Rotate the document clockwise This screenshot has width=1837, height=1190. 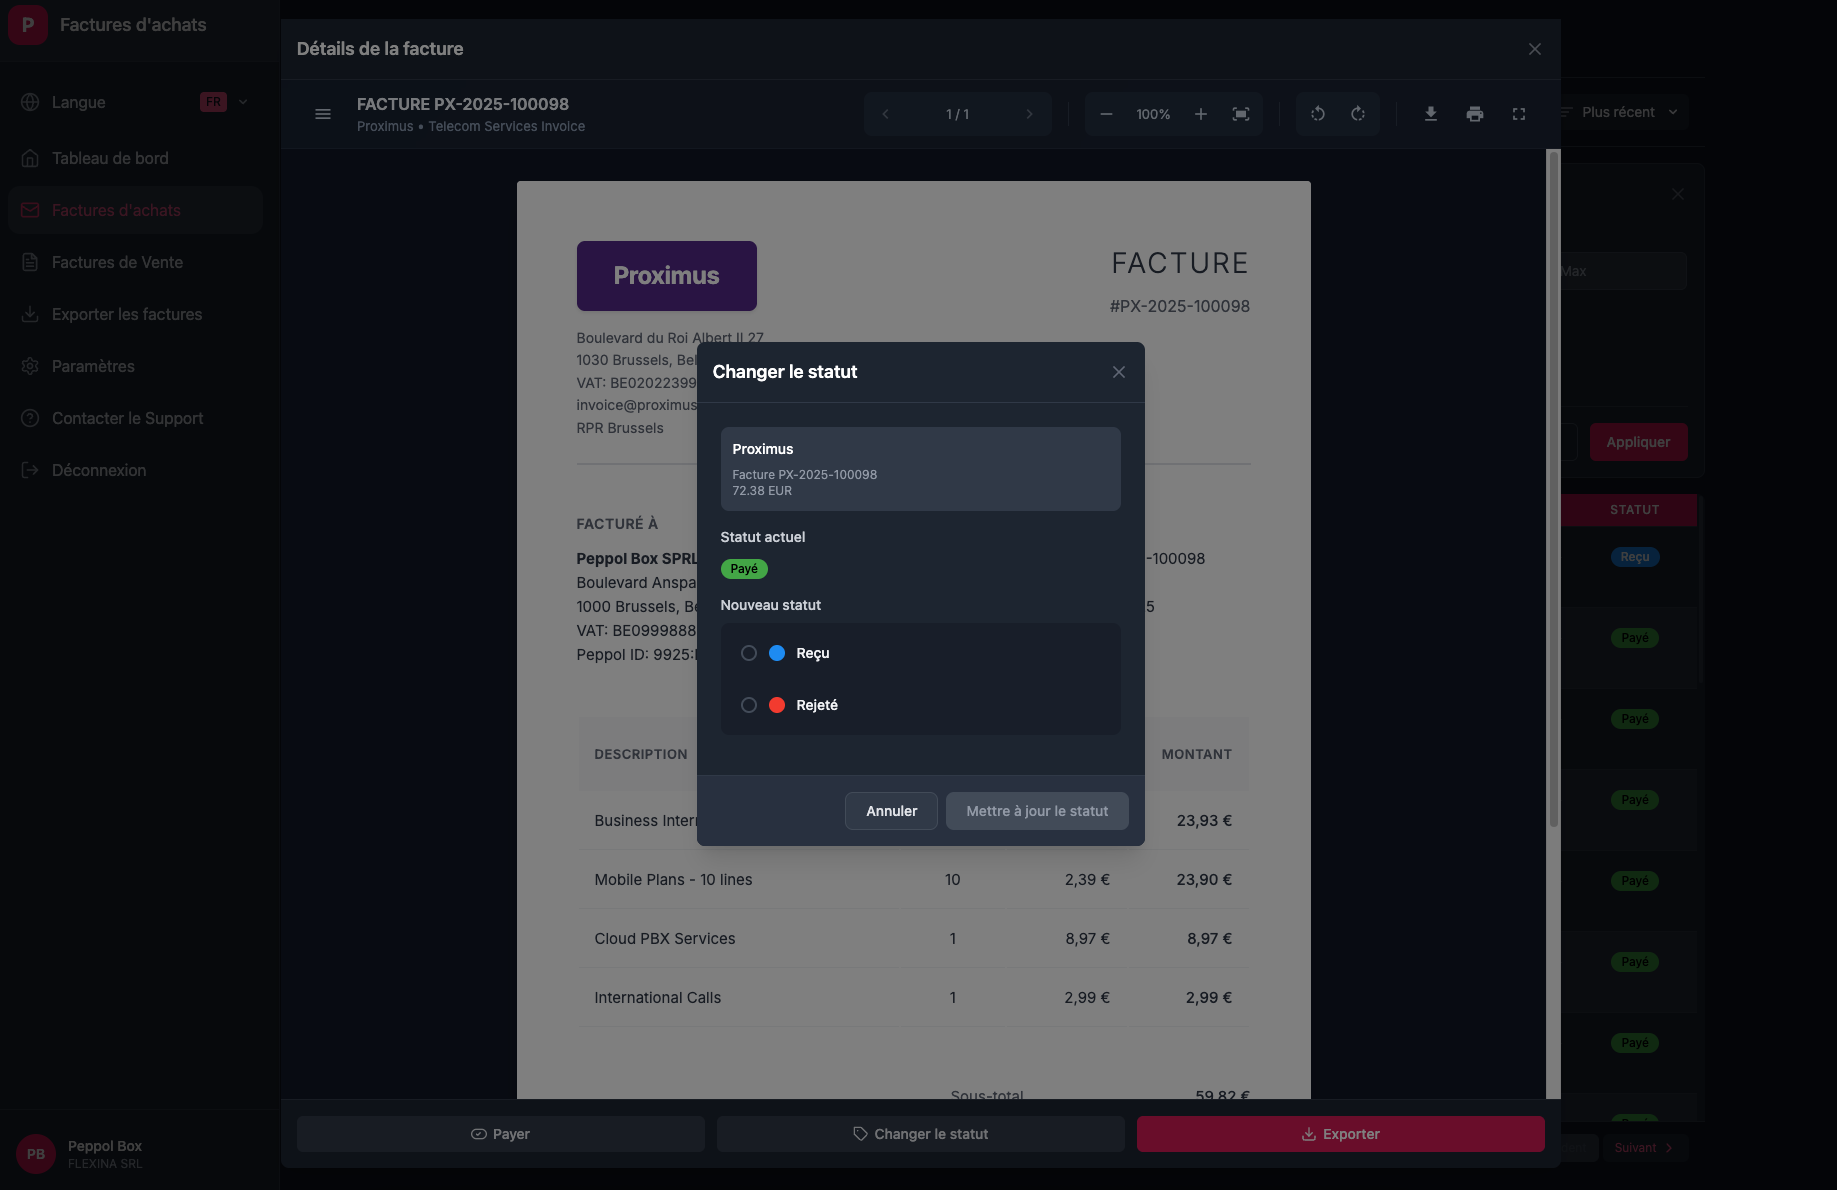[x=1358, y=114]
